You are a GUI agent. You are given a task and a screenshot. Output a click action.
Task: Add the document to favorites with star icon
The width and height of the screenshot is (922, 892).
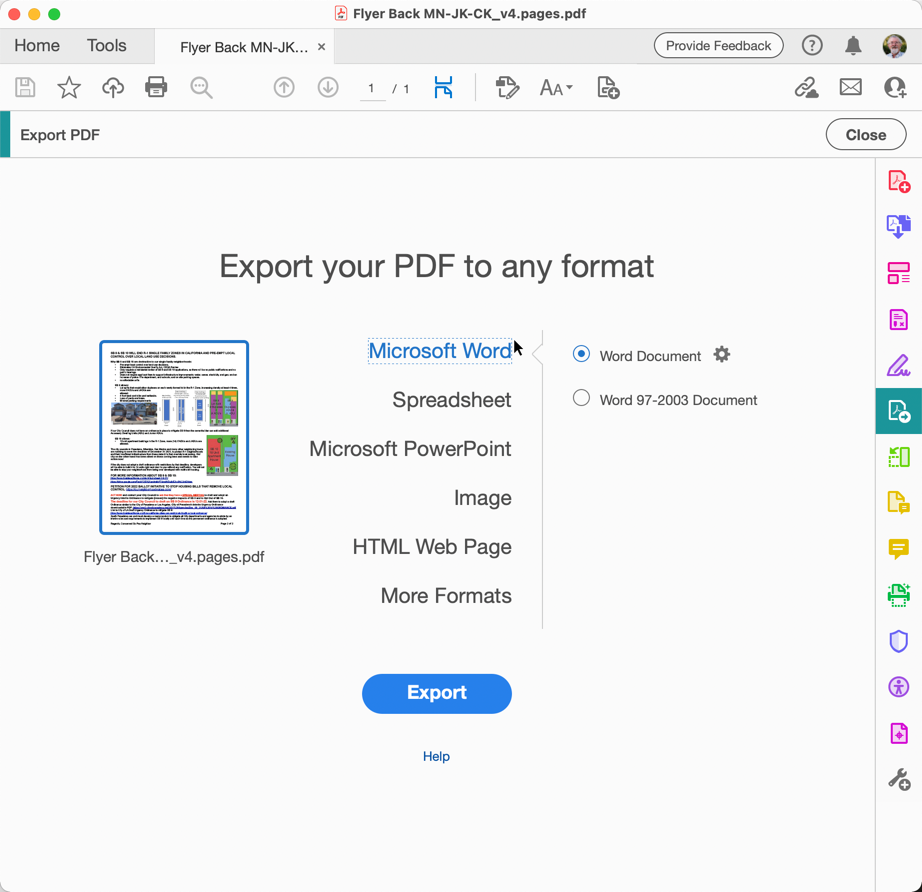pos(68,87)
